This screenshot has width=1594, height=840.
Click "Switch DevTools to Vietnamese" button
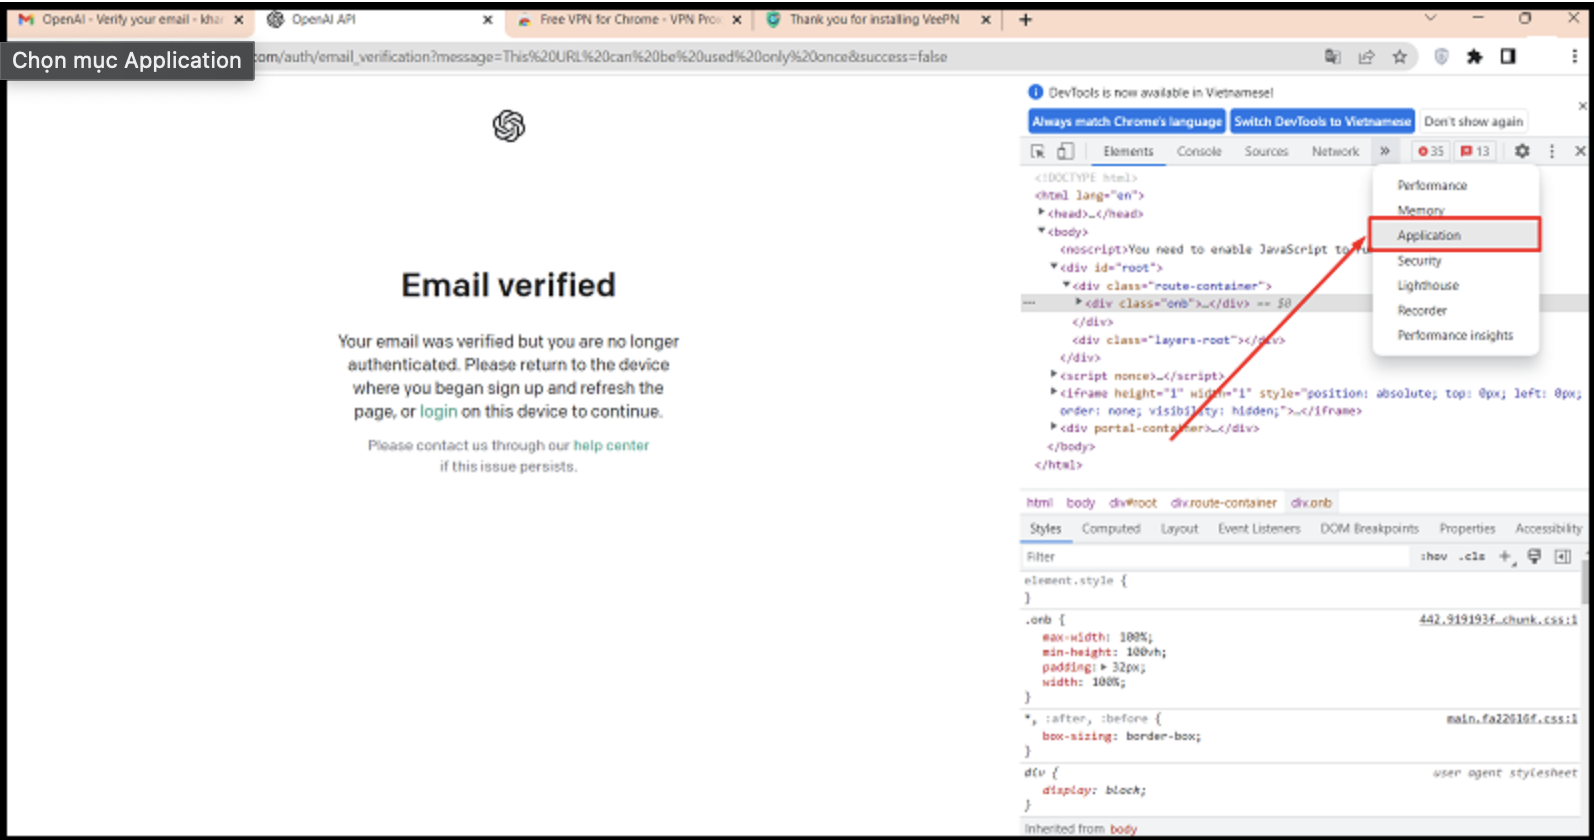click(1321, 121)
